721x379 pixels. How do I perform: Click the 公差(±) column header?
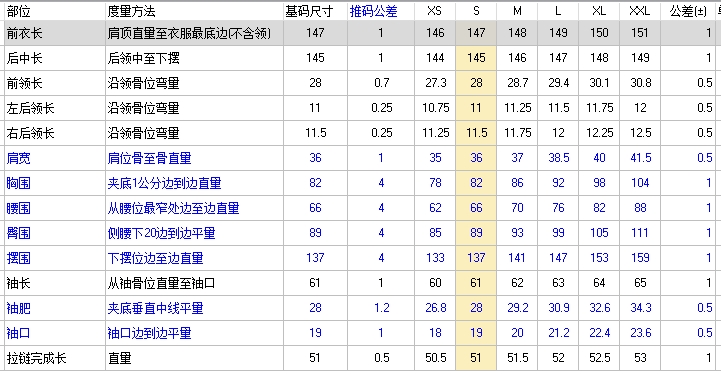point(688,11)
